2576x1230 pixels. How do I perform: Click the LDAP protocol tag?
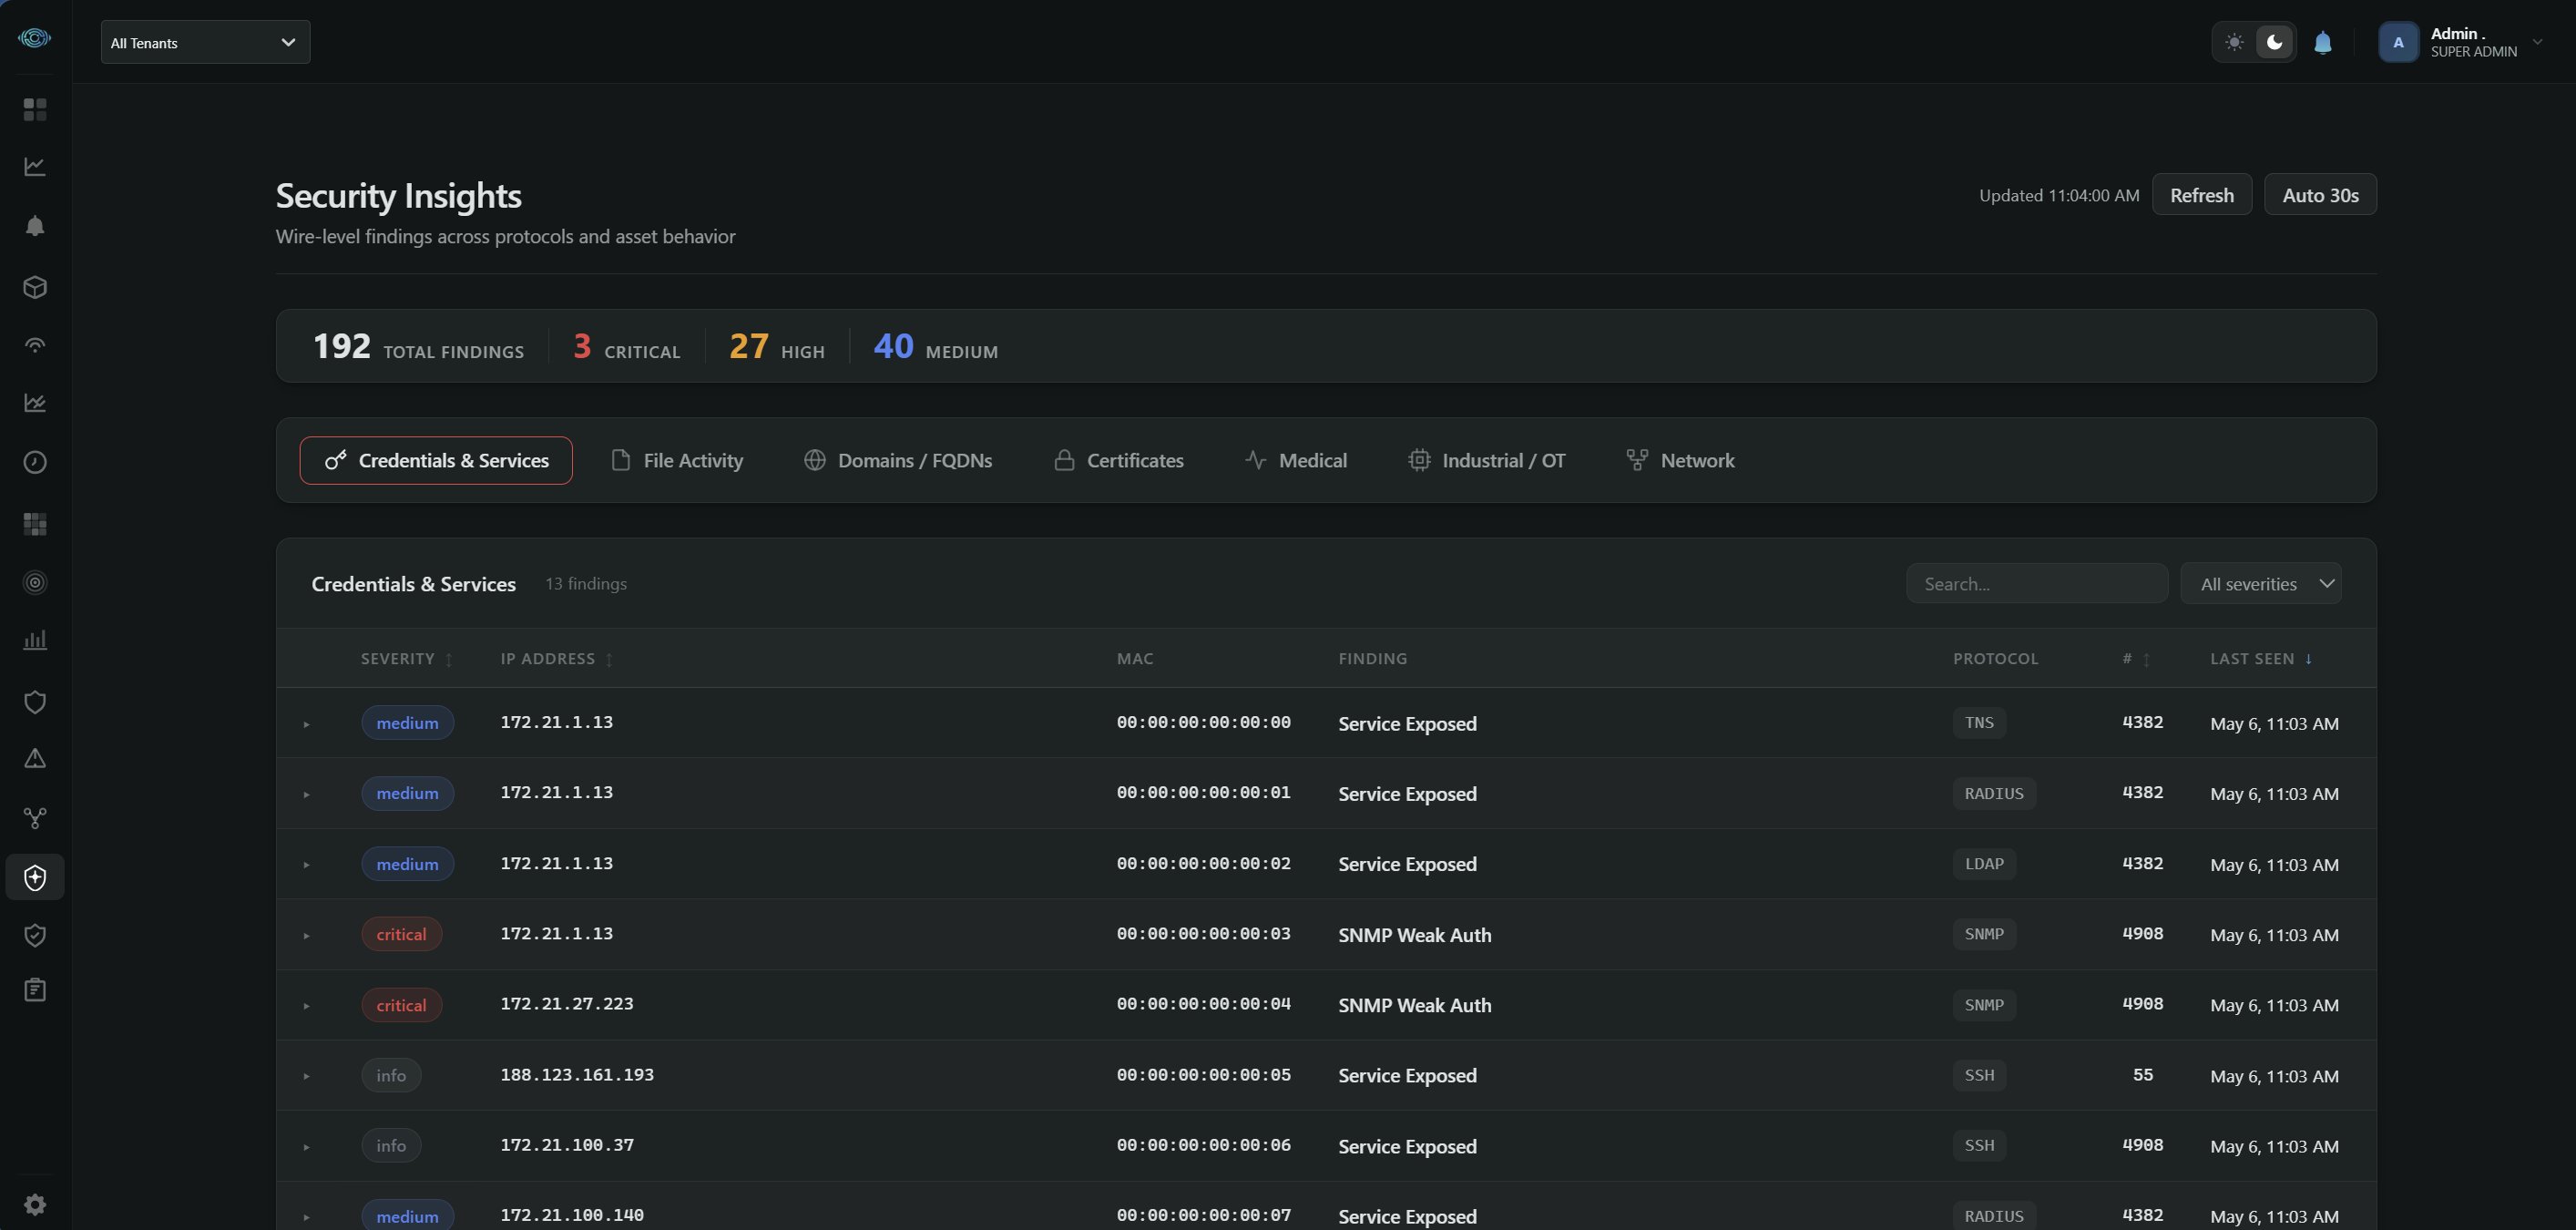click(x=1984, y=864)
